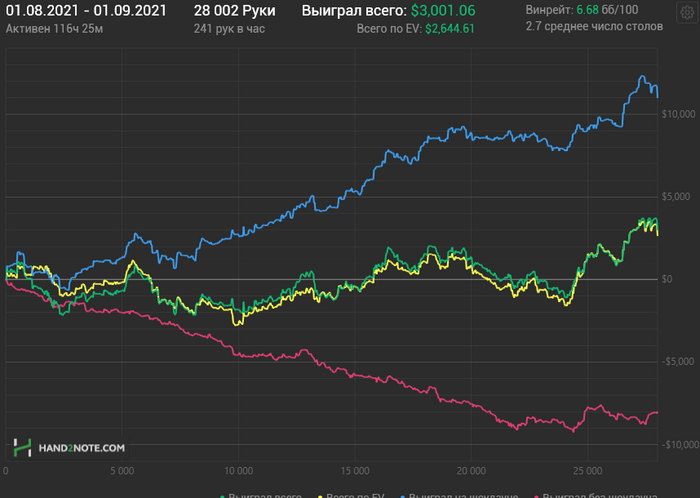Viewport: 700px width, 498px height.
Task: Click the 15 000 x-axis label
Action: tap(355, 471)
